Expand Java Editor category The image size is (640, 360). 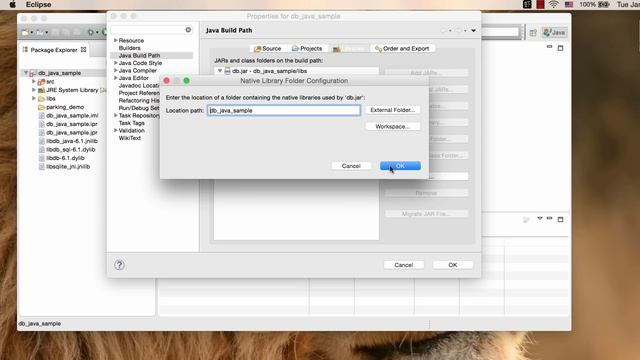tap(116, 78)
